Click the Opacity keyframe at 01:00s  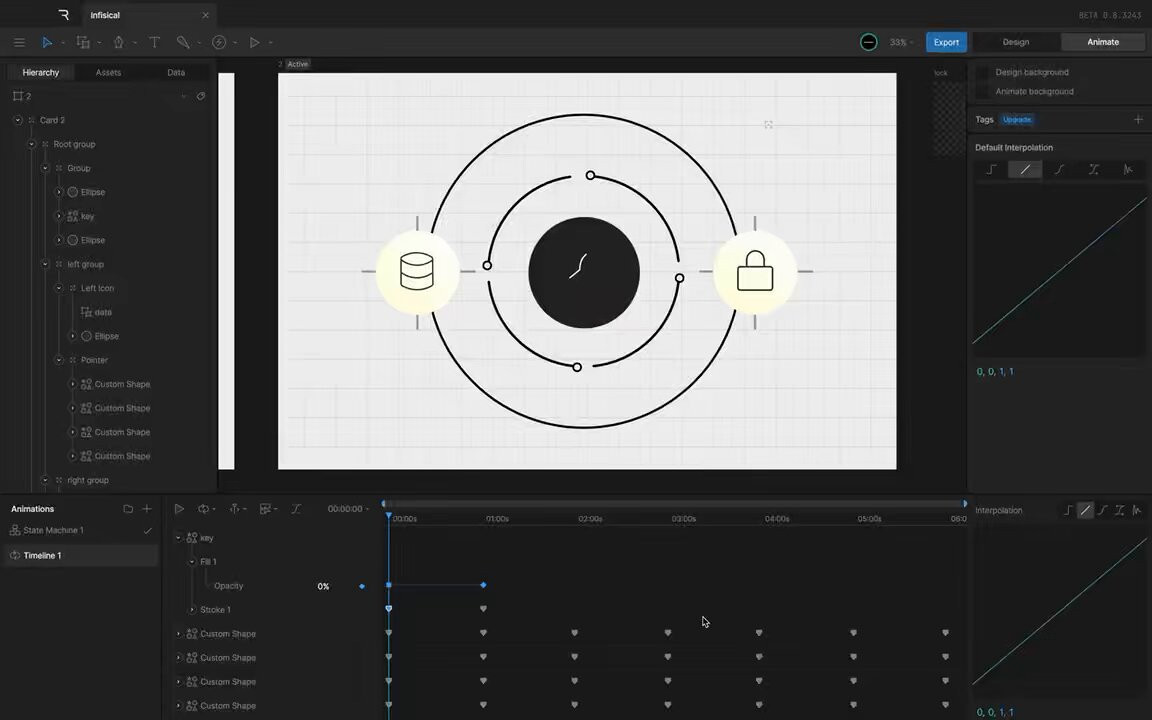pos(483,585)
